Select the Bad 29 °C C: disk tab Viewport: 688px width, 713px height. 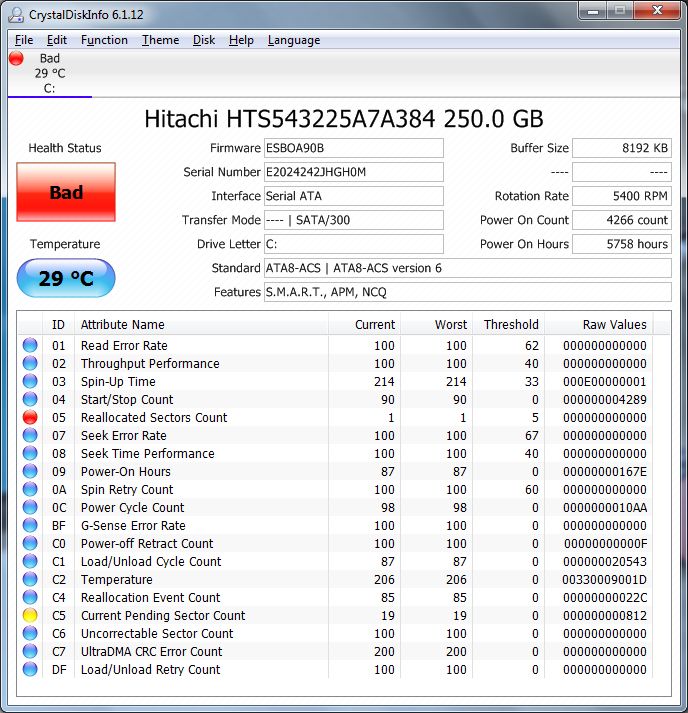[x=50, y=73]
